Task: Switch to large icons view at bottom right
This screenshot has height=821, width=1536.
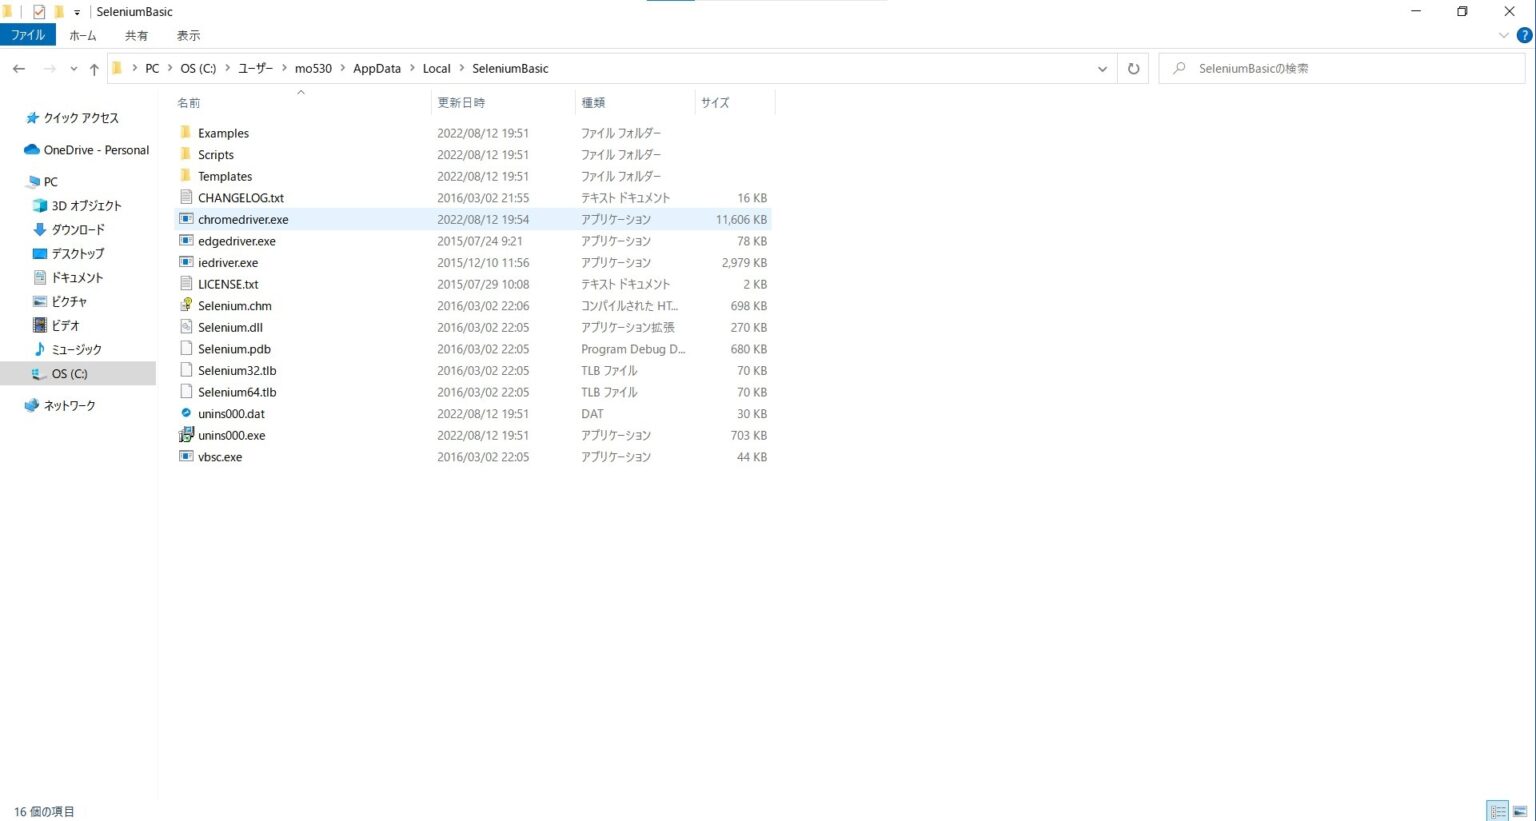Action: tap(1520, 811)
